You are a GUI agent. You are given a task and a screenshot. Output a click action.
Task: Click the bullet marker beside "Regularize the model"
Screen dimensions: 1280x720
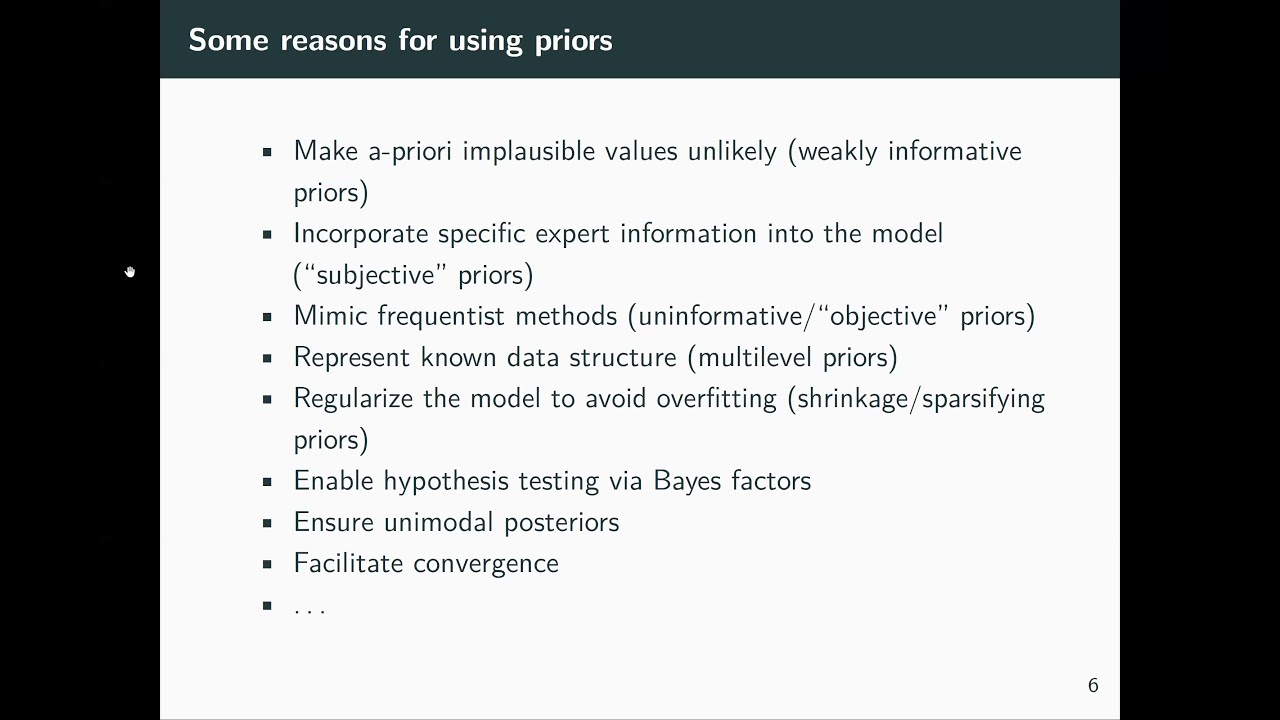267,399
